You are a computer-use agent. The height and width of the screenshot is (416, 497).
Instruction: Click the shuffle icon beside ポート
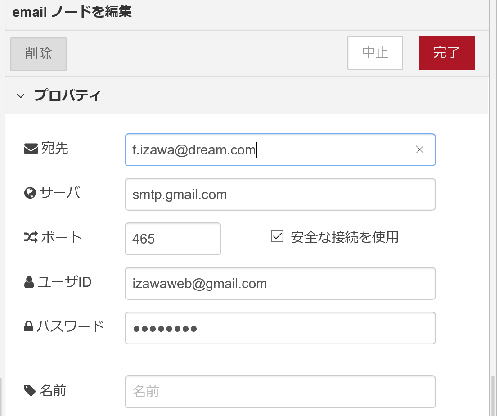point(31,237)
